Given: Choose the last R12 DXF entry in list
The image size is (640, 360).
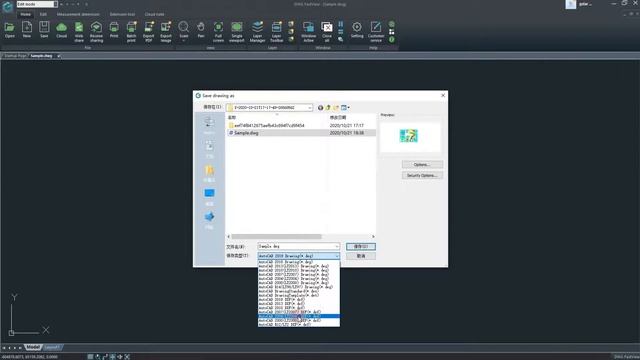Looking at the screenshot, I should point(298,324).
